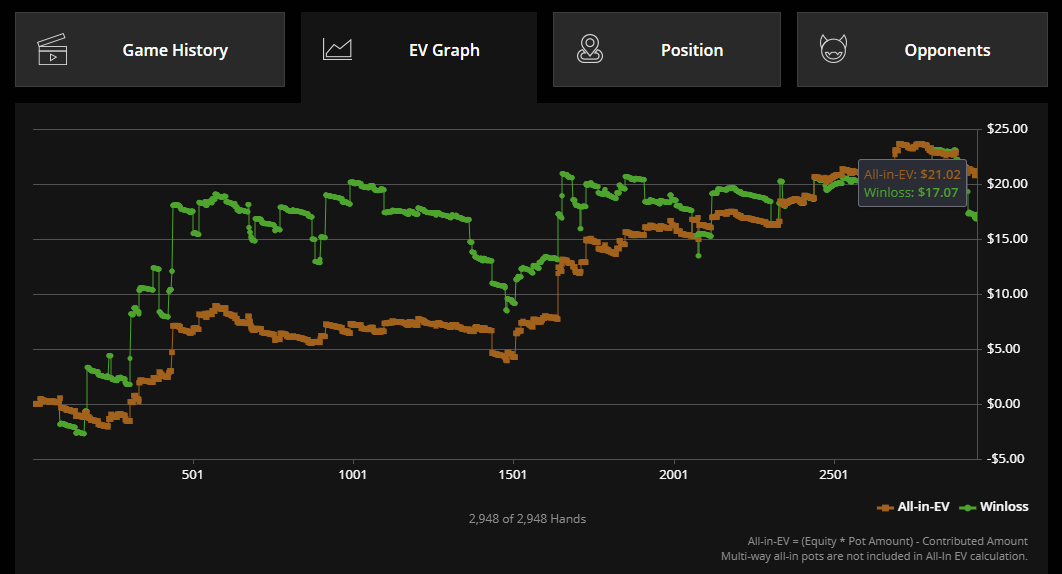Click the 1501 x-axis label
The width and height of the screenshot is (1062, 574).
(x=513, y=475)
